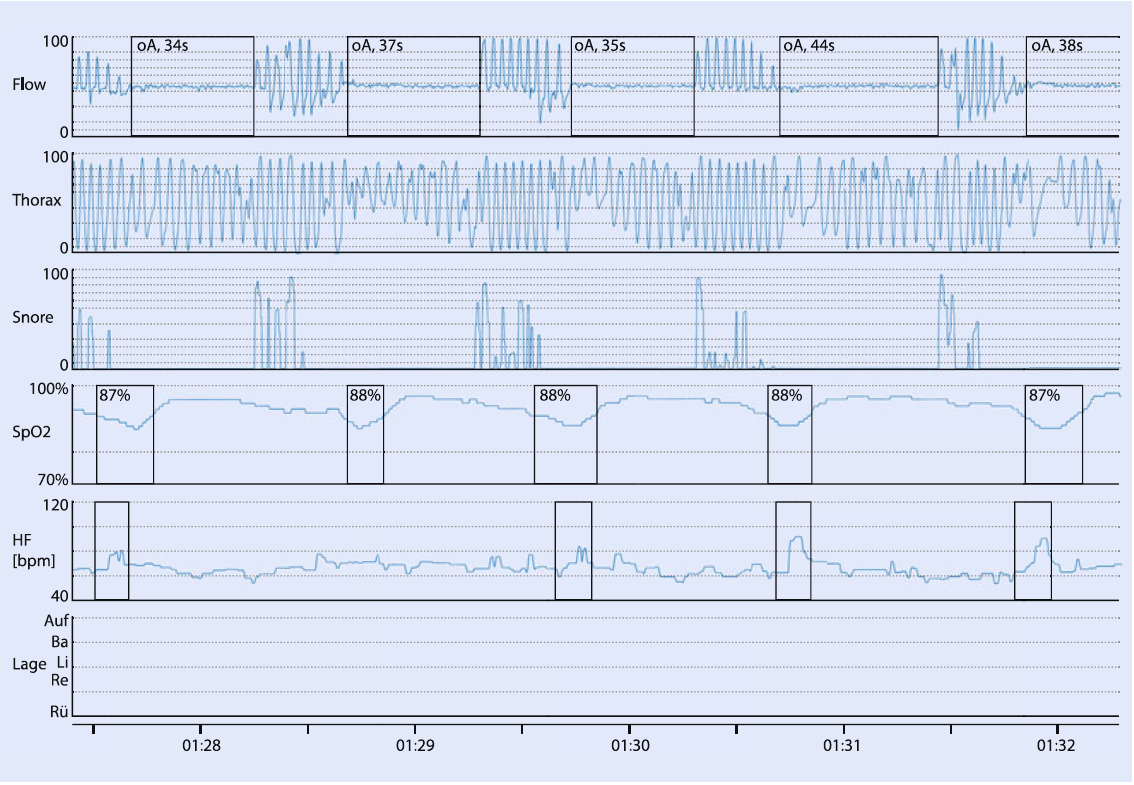Click the 01:31 time axis label

pos(842,746)
